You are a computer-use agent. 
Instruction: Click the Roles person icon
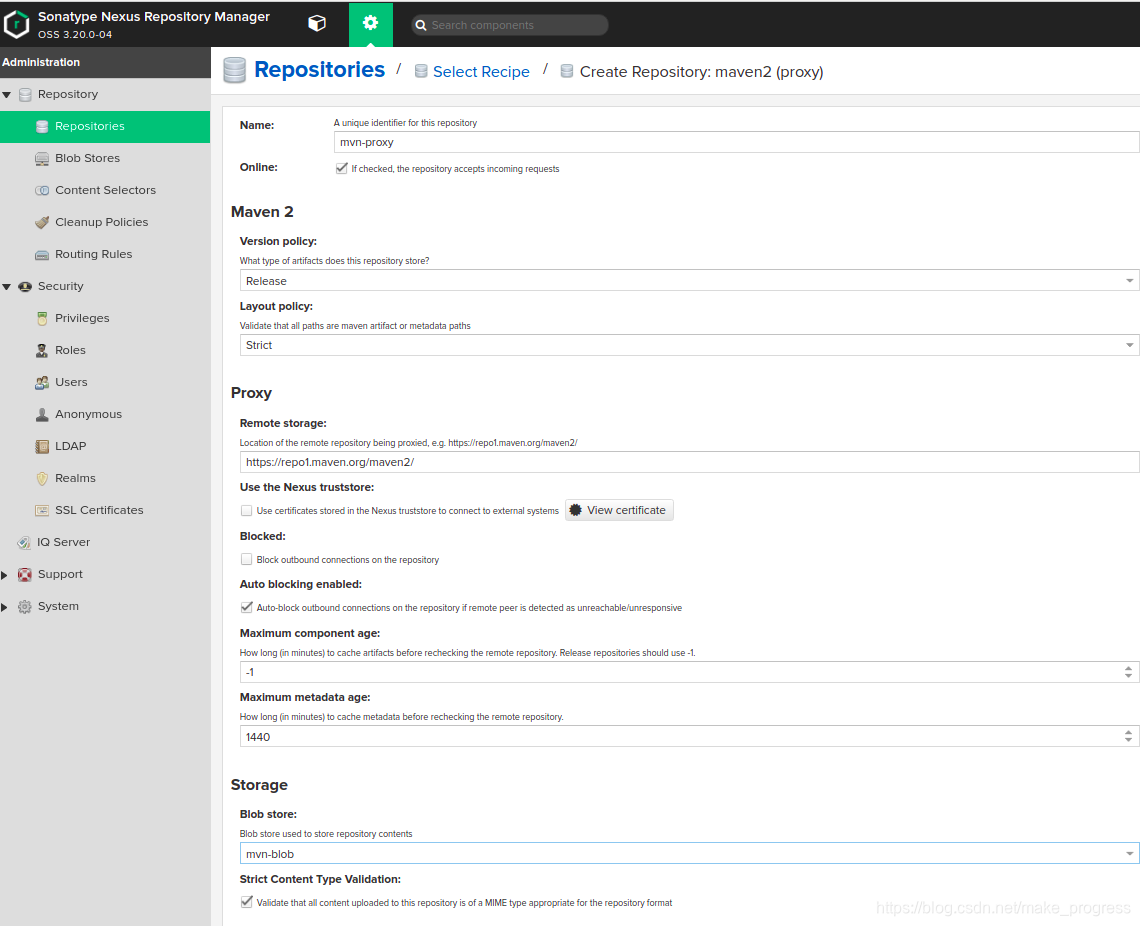(x=42, y=350)
